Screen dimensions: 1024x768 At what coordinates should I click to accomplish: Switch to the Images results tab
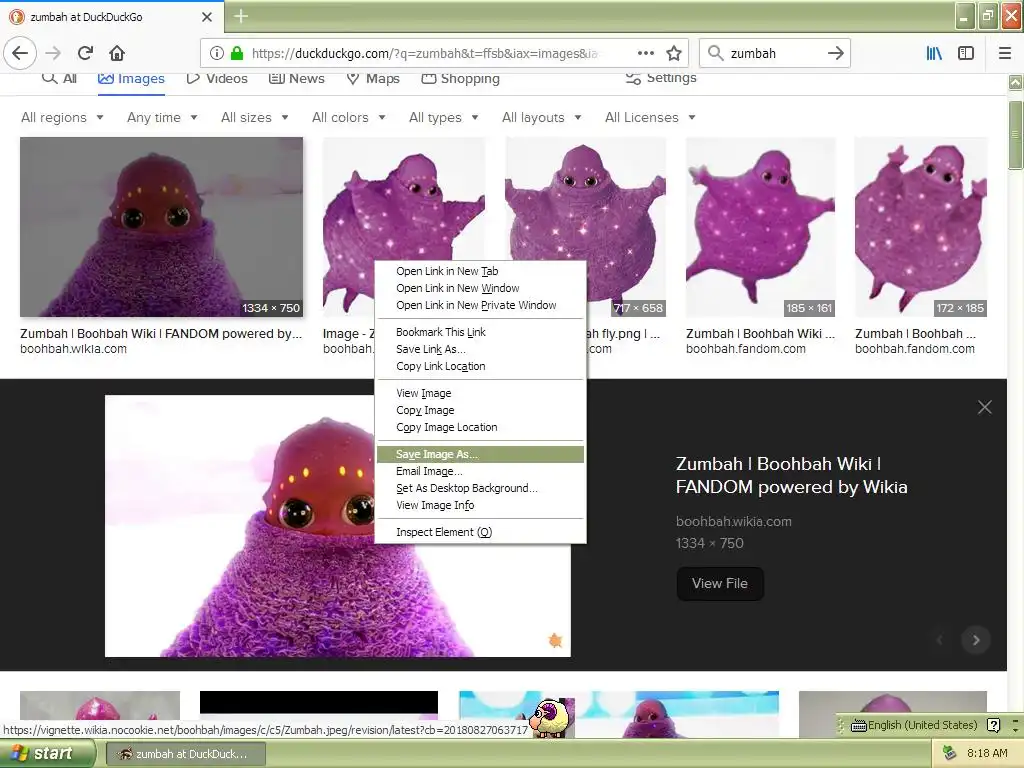coord(131,79)
